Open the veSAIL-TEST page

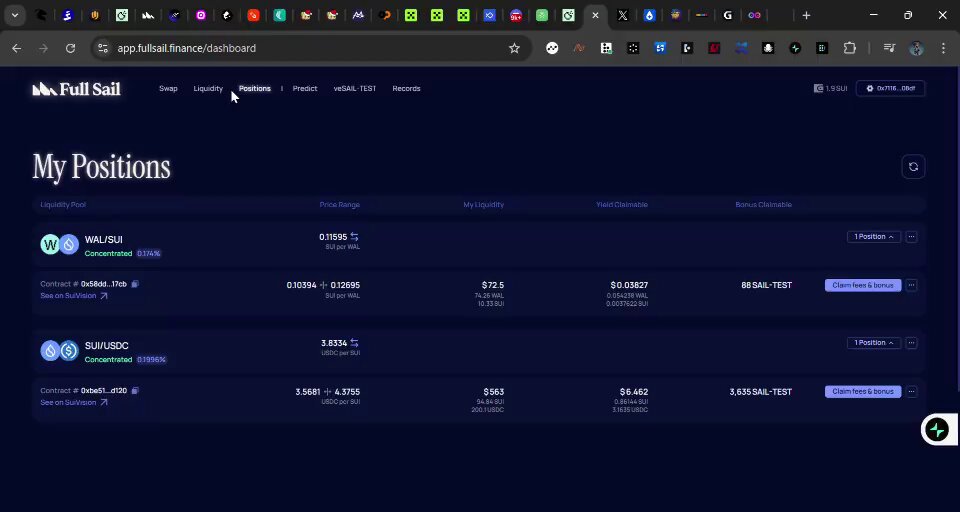(x=354, y=88)
